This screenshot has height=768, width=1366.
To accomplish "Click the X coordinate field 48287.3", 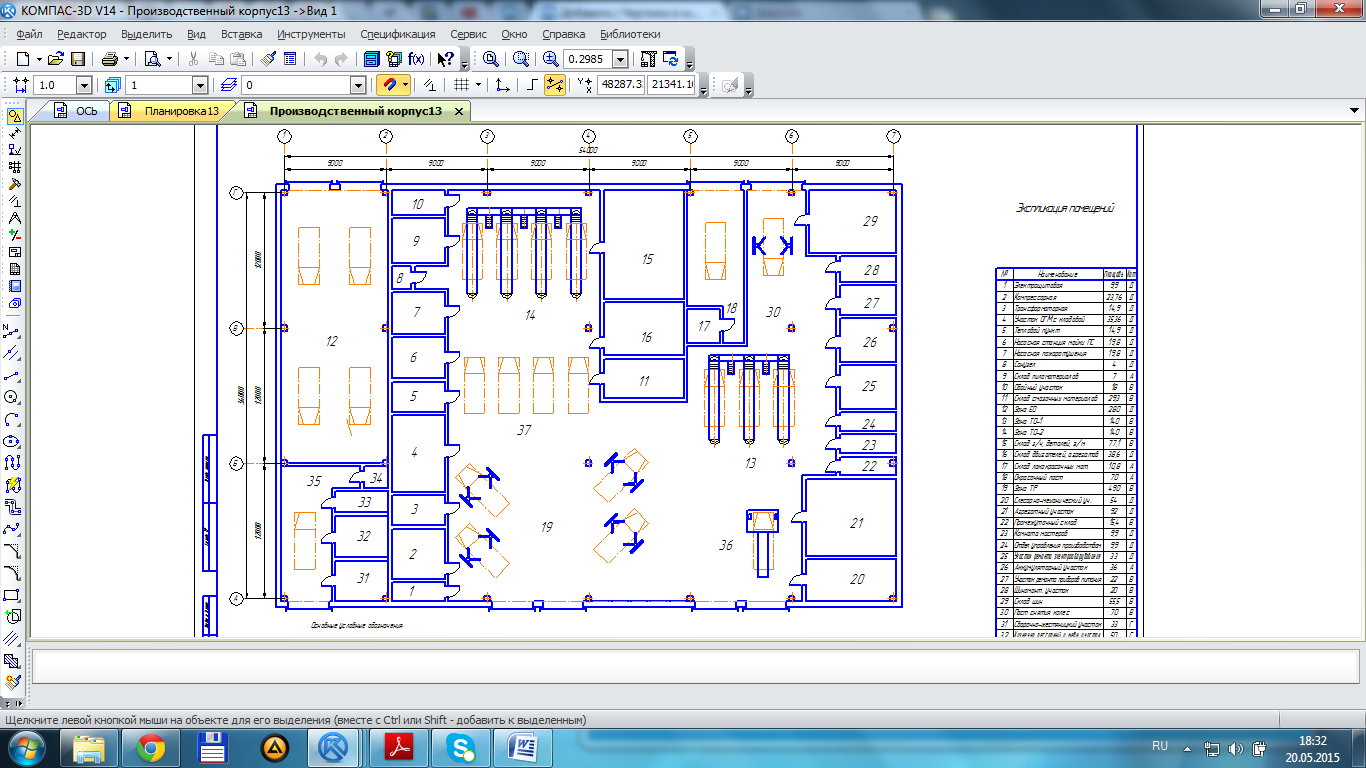I will (621, 86).
